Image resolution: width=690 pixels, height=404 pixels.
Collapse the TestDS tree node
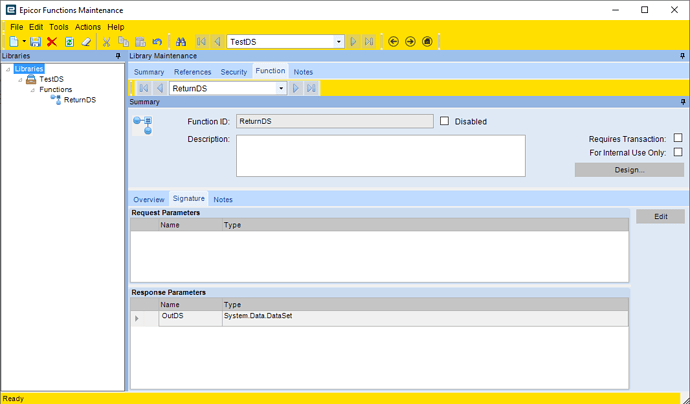click(x=20, y=80)
